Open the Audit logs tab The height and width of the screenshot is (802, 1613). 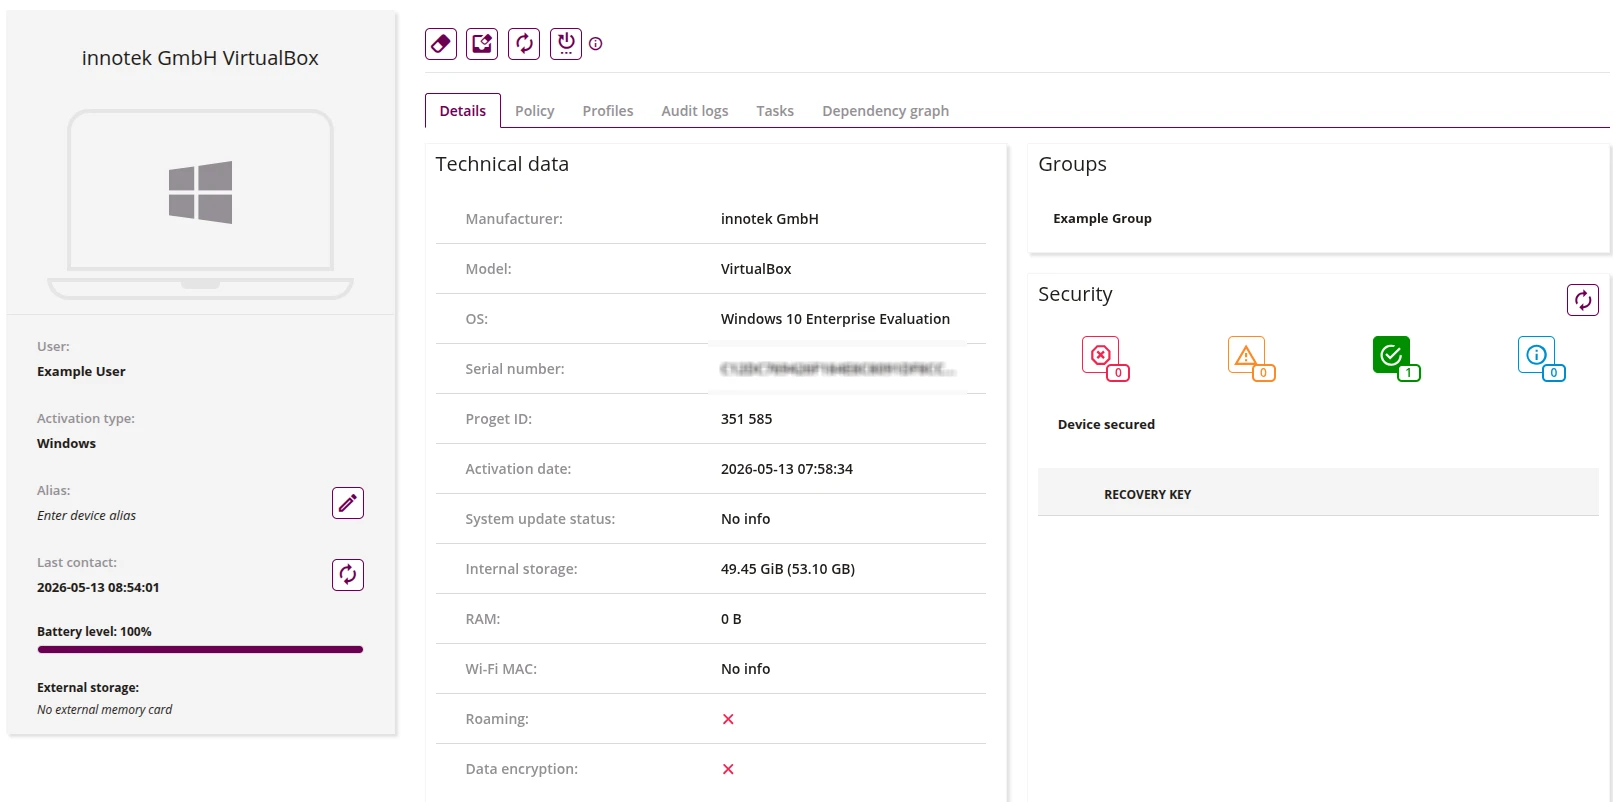click(695, 111)
